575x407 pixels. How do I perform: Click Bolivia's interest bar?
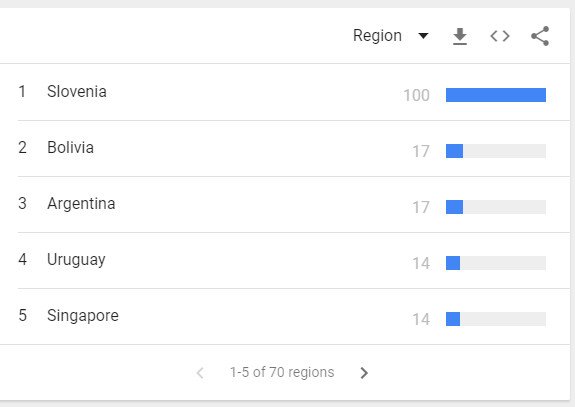pos(496,151)
